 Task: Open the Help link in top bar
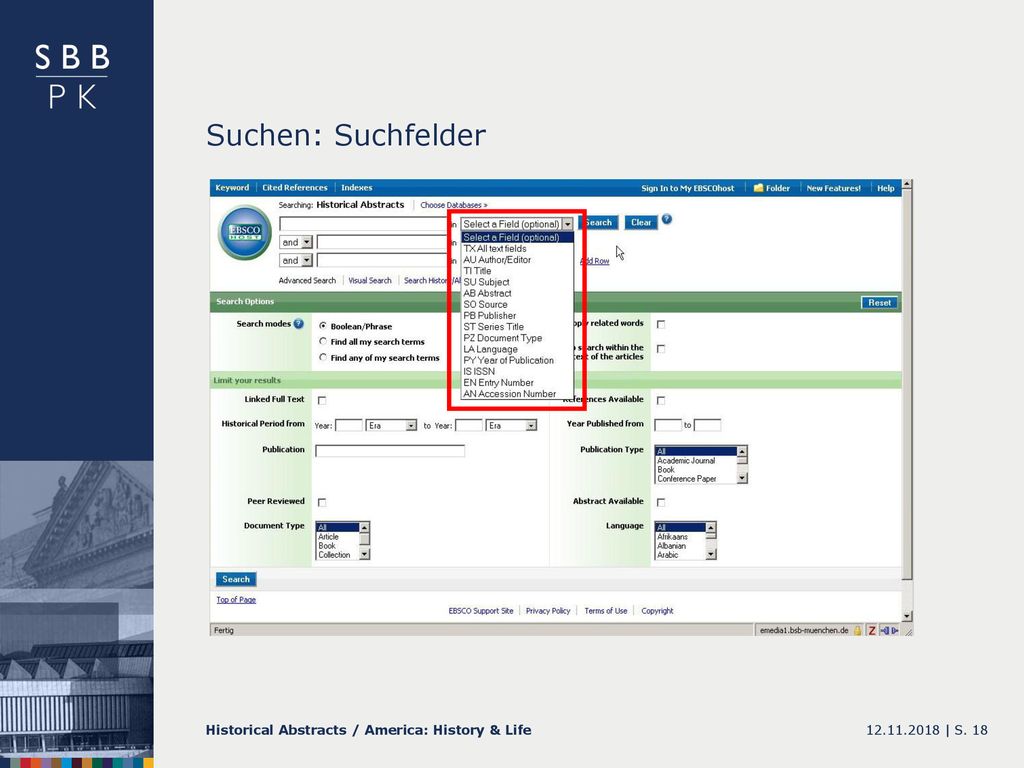coord(886,188)
